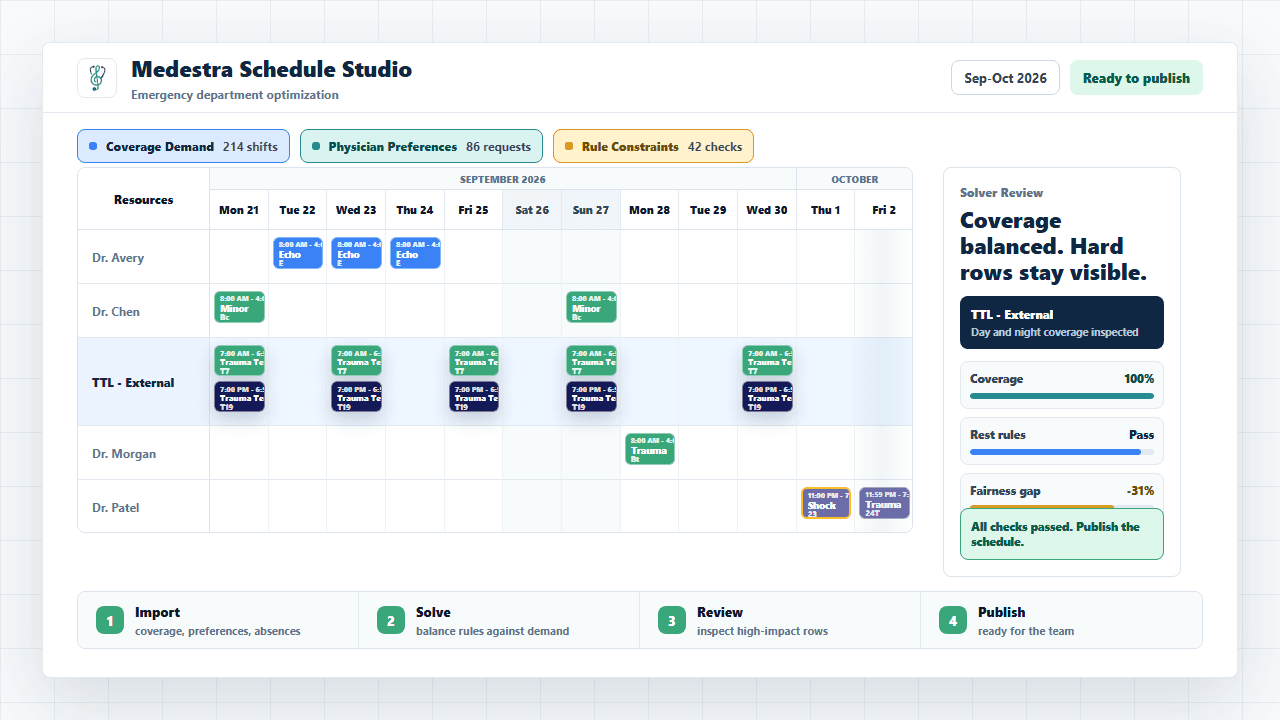The image size is (1280, 720).
Task: Click the Fairness gap -31% card
Action: pos(1062,491)
